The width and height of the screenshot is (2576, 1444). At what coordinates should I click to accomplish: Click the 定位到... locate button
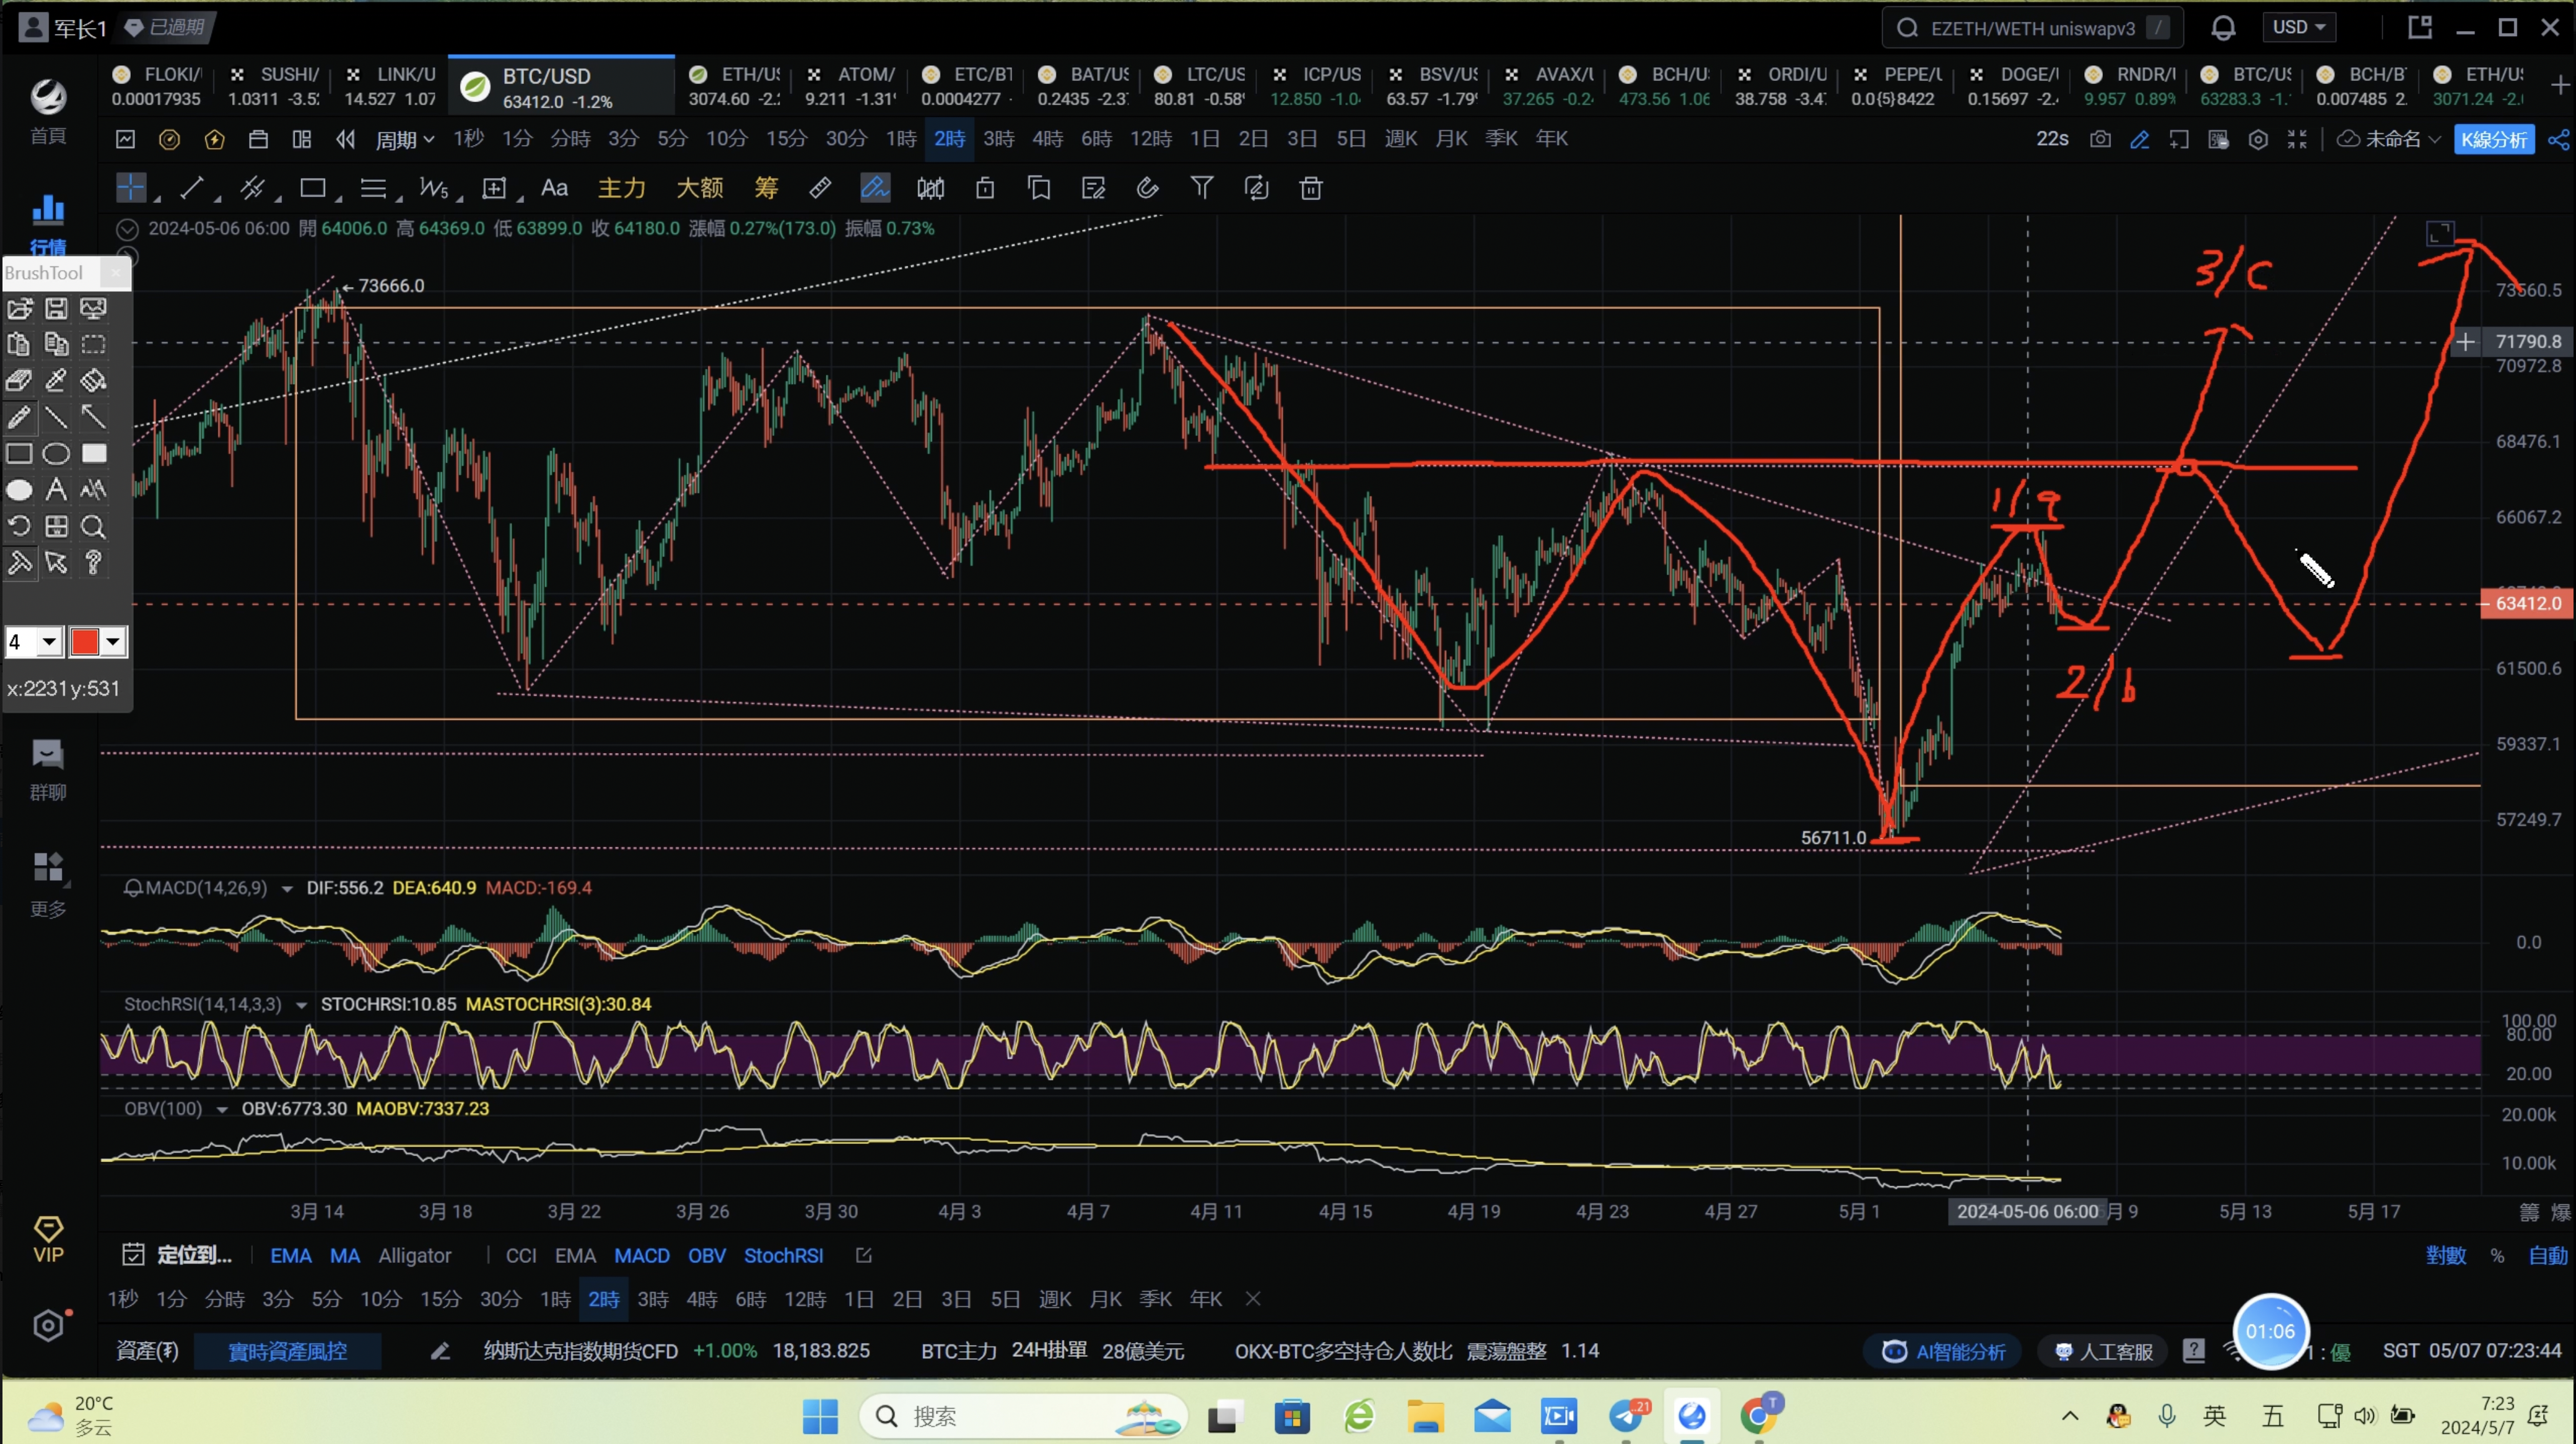click(177, 1255)
